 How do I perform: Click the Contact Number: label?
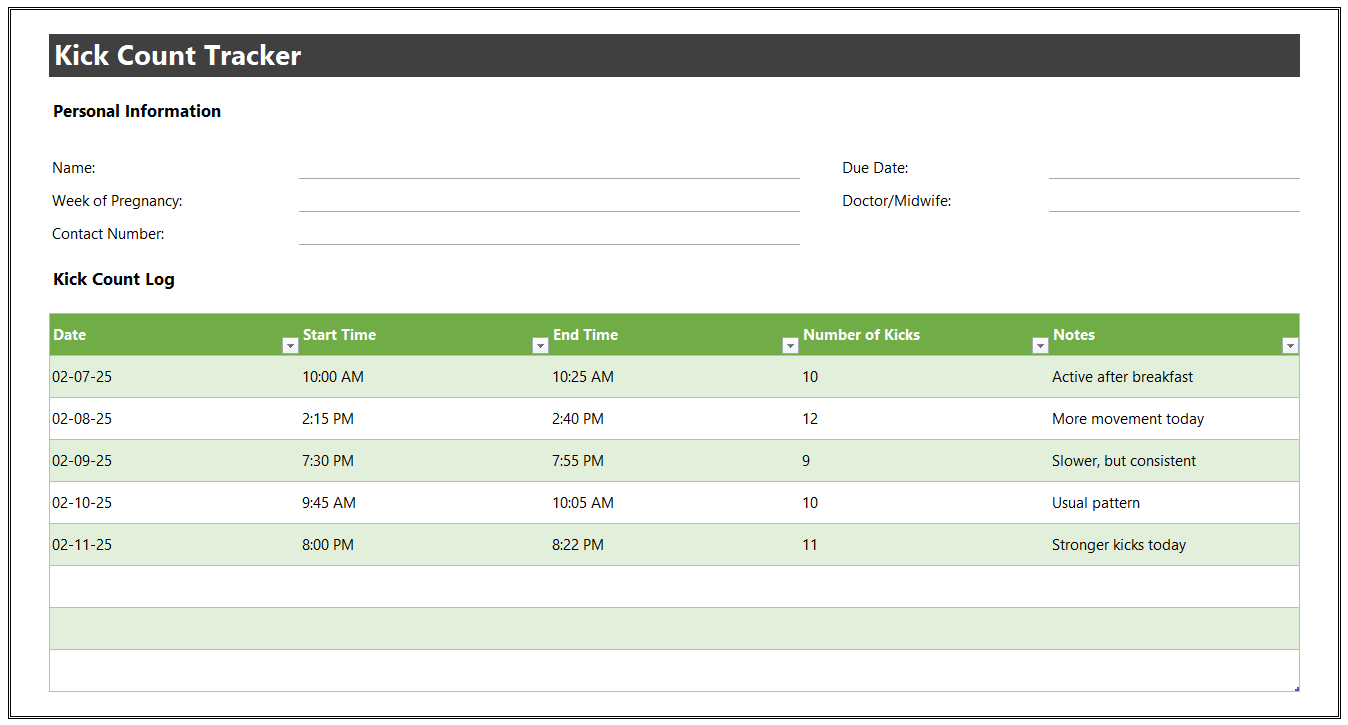click(108, 234)
